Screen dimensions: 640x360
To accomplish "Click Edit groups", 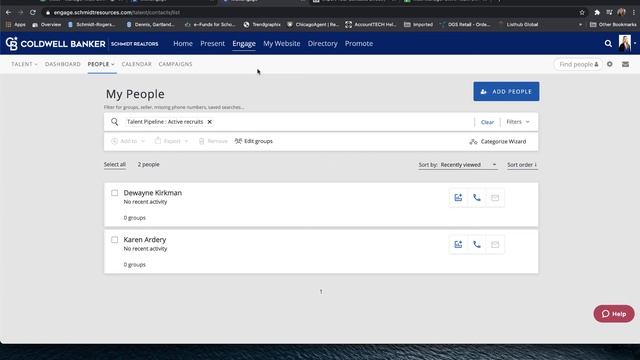I will pos(253,141).
